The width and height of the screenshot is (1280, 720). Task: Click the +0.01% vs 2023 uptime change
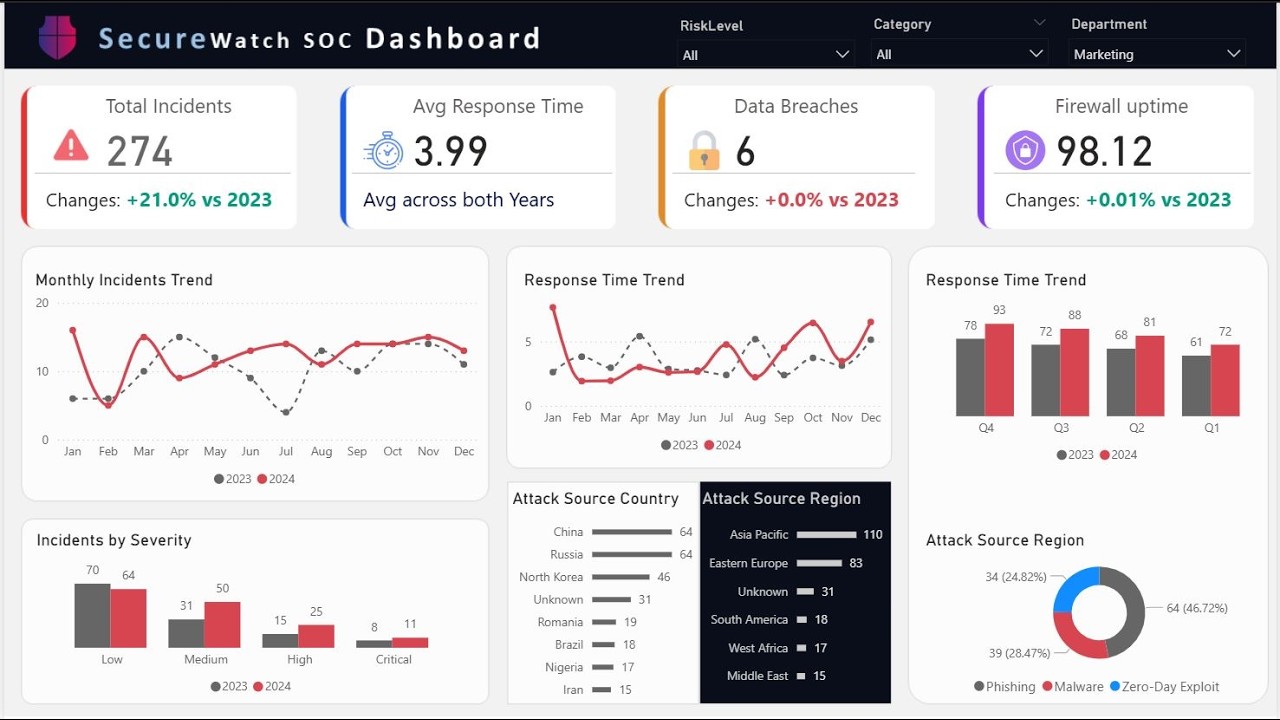1158,200
